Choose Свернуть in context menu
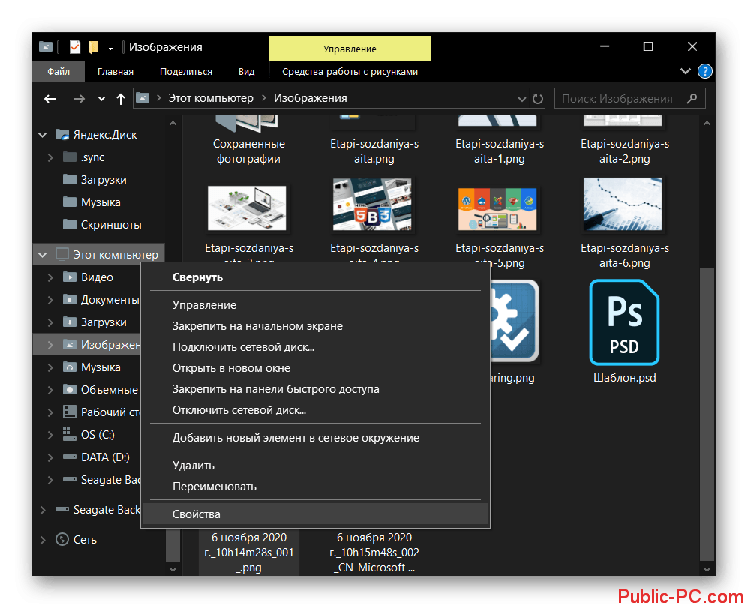748x608 pixels. (x=315, y=277)
